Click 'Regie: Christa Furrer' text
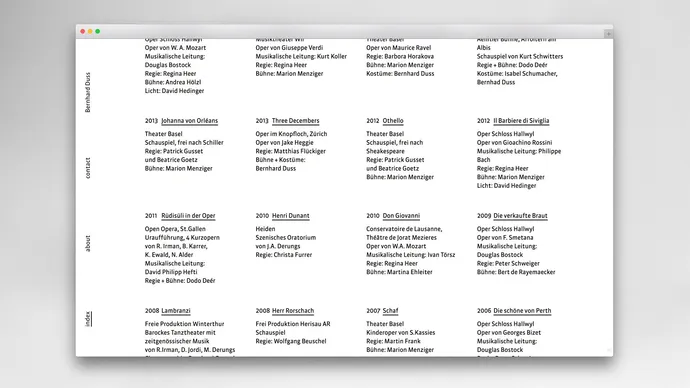Screen dimensions: 690x388 (x=283, y=255)
